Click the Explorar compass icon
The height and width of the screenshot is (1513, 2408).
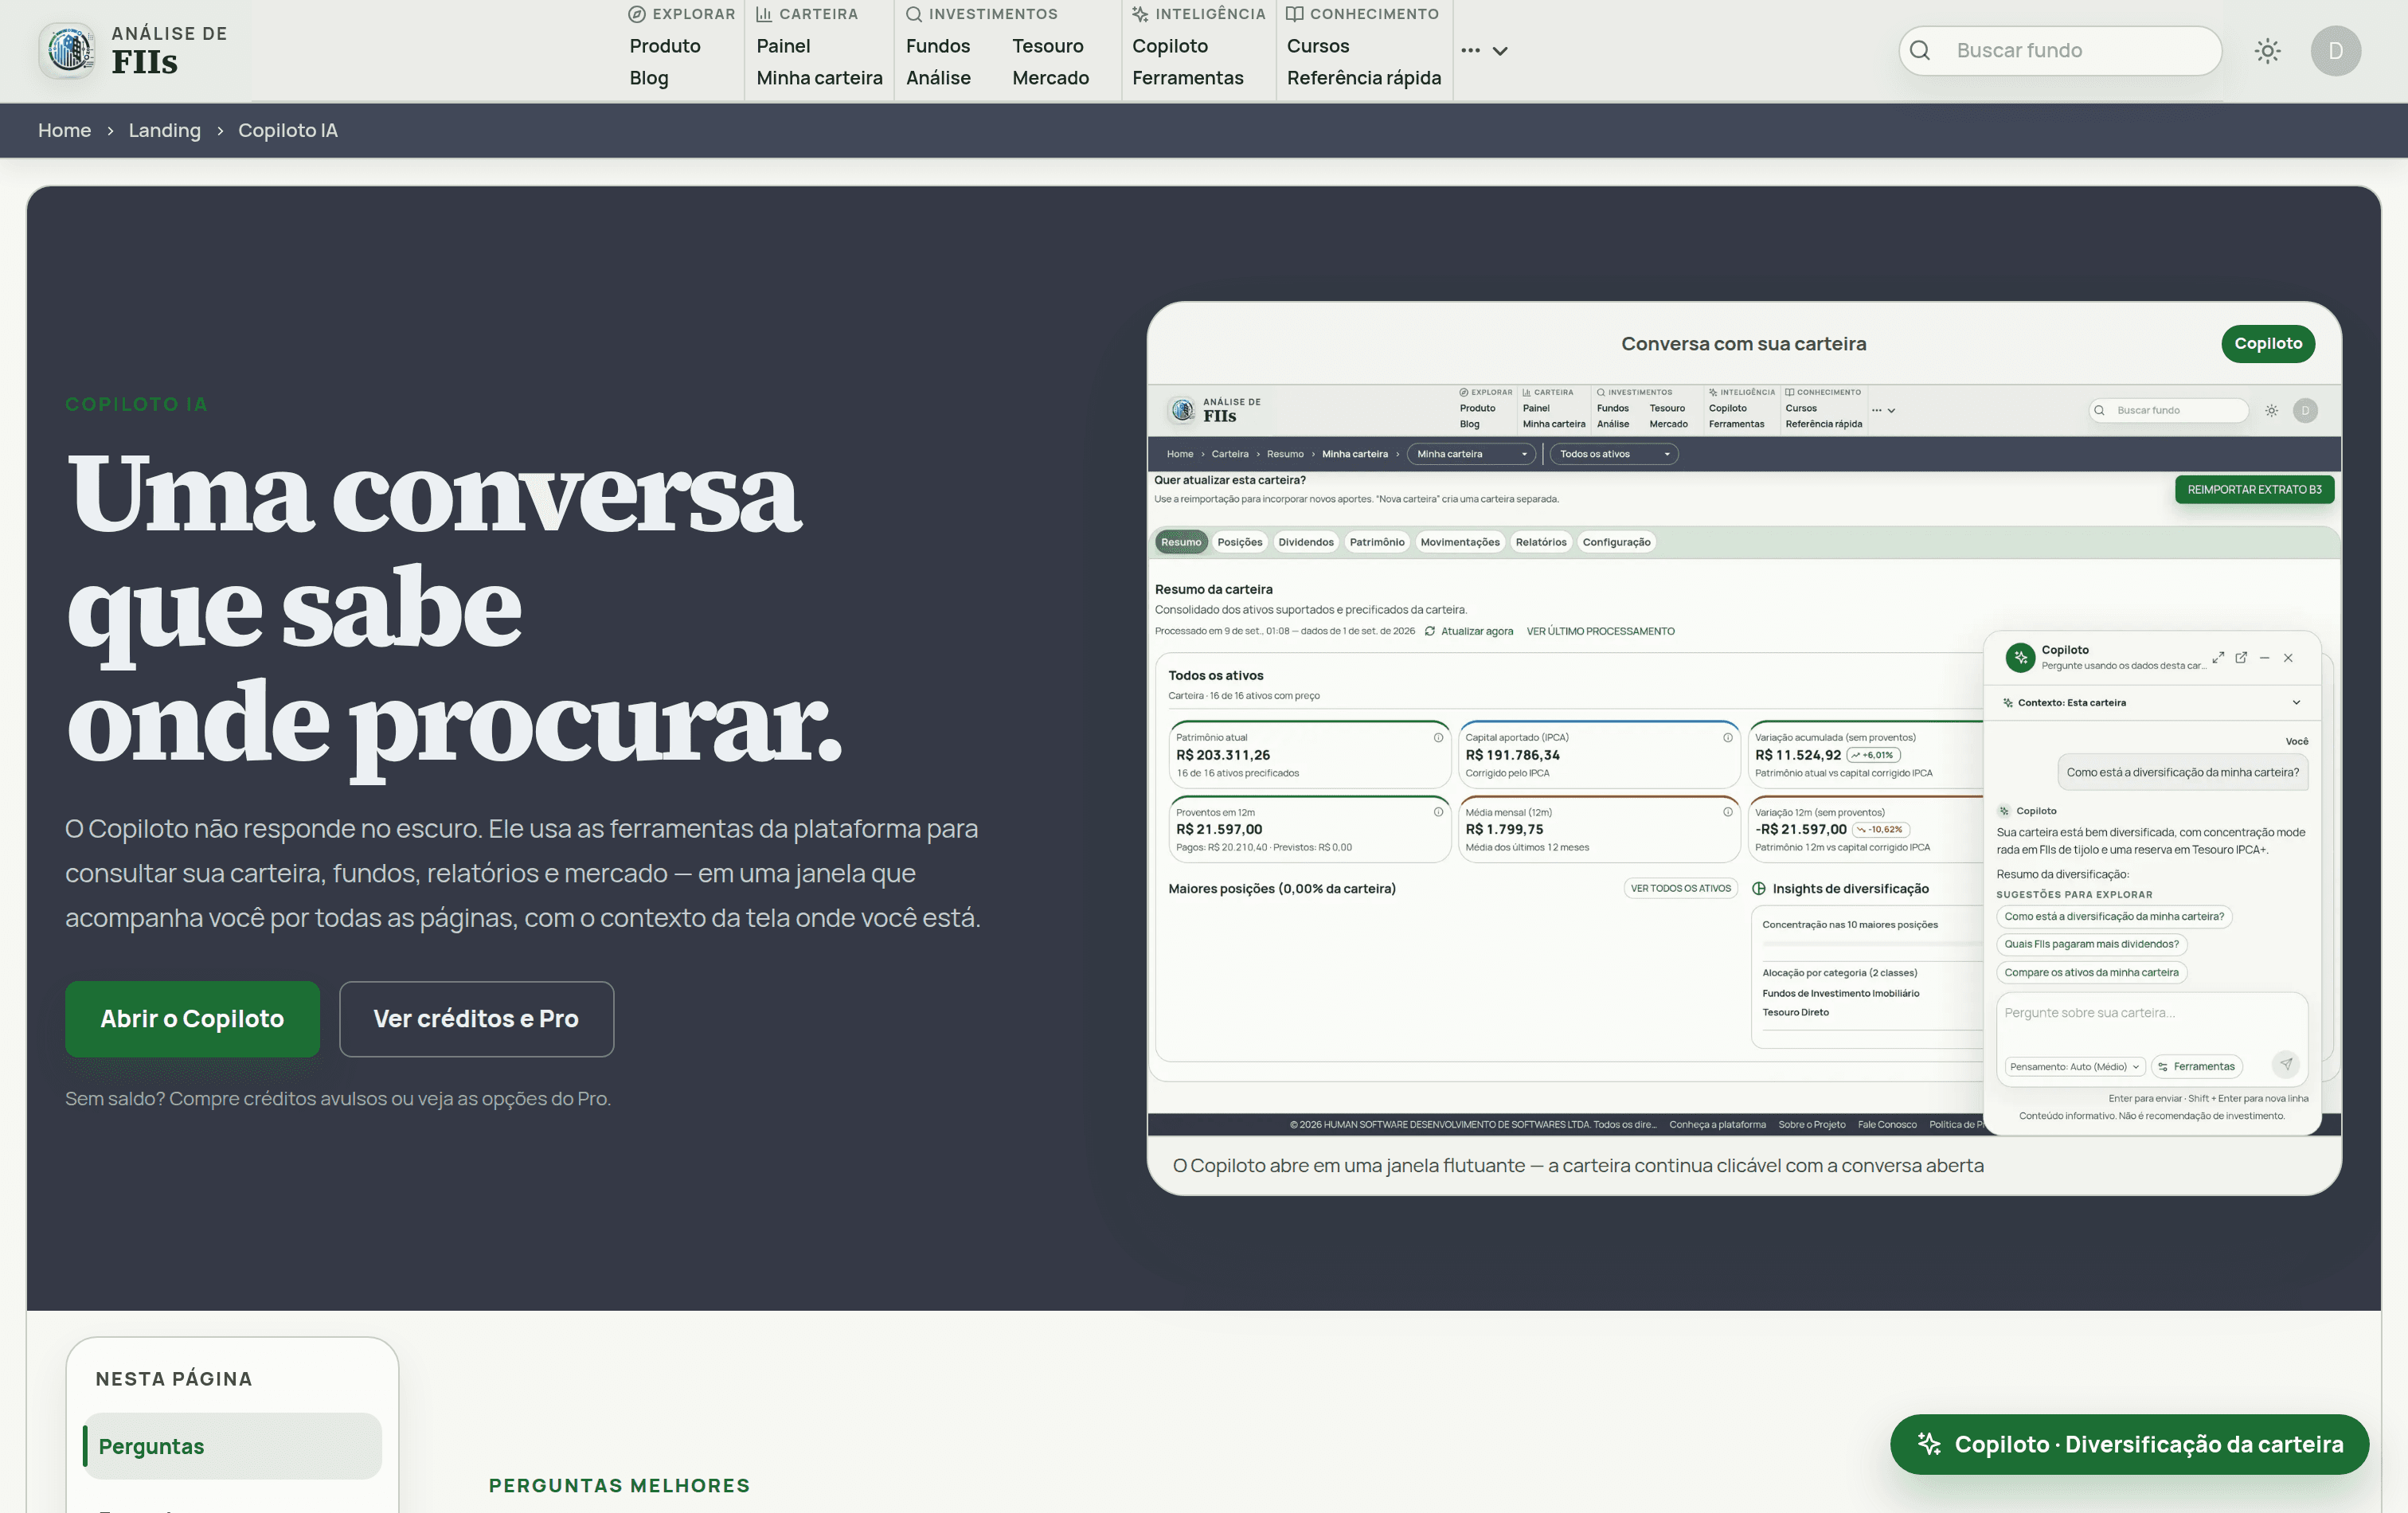636,14
